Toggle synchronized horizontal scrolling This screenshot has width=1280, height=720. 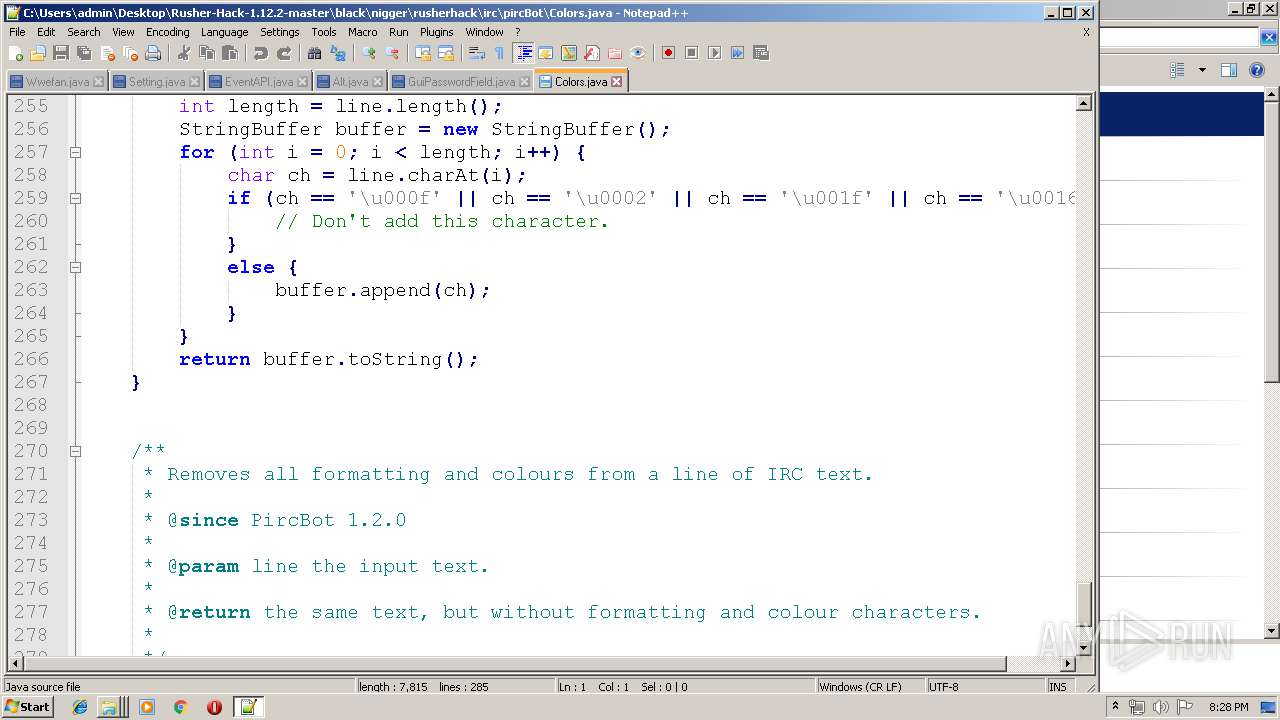pos(446,53)
